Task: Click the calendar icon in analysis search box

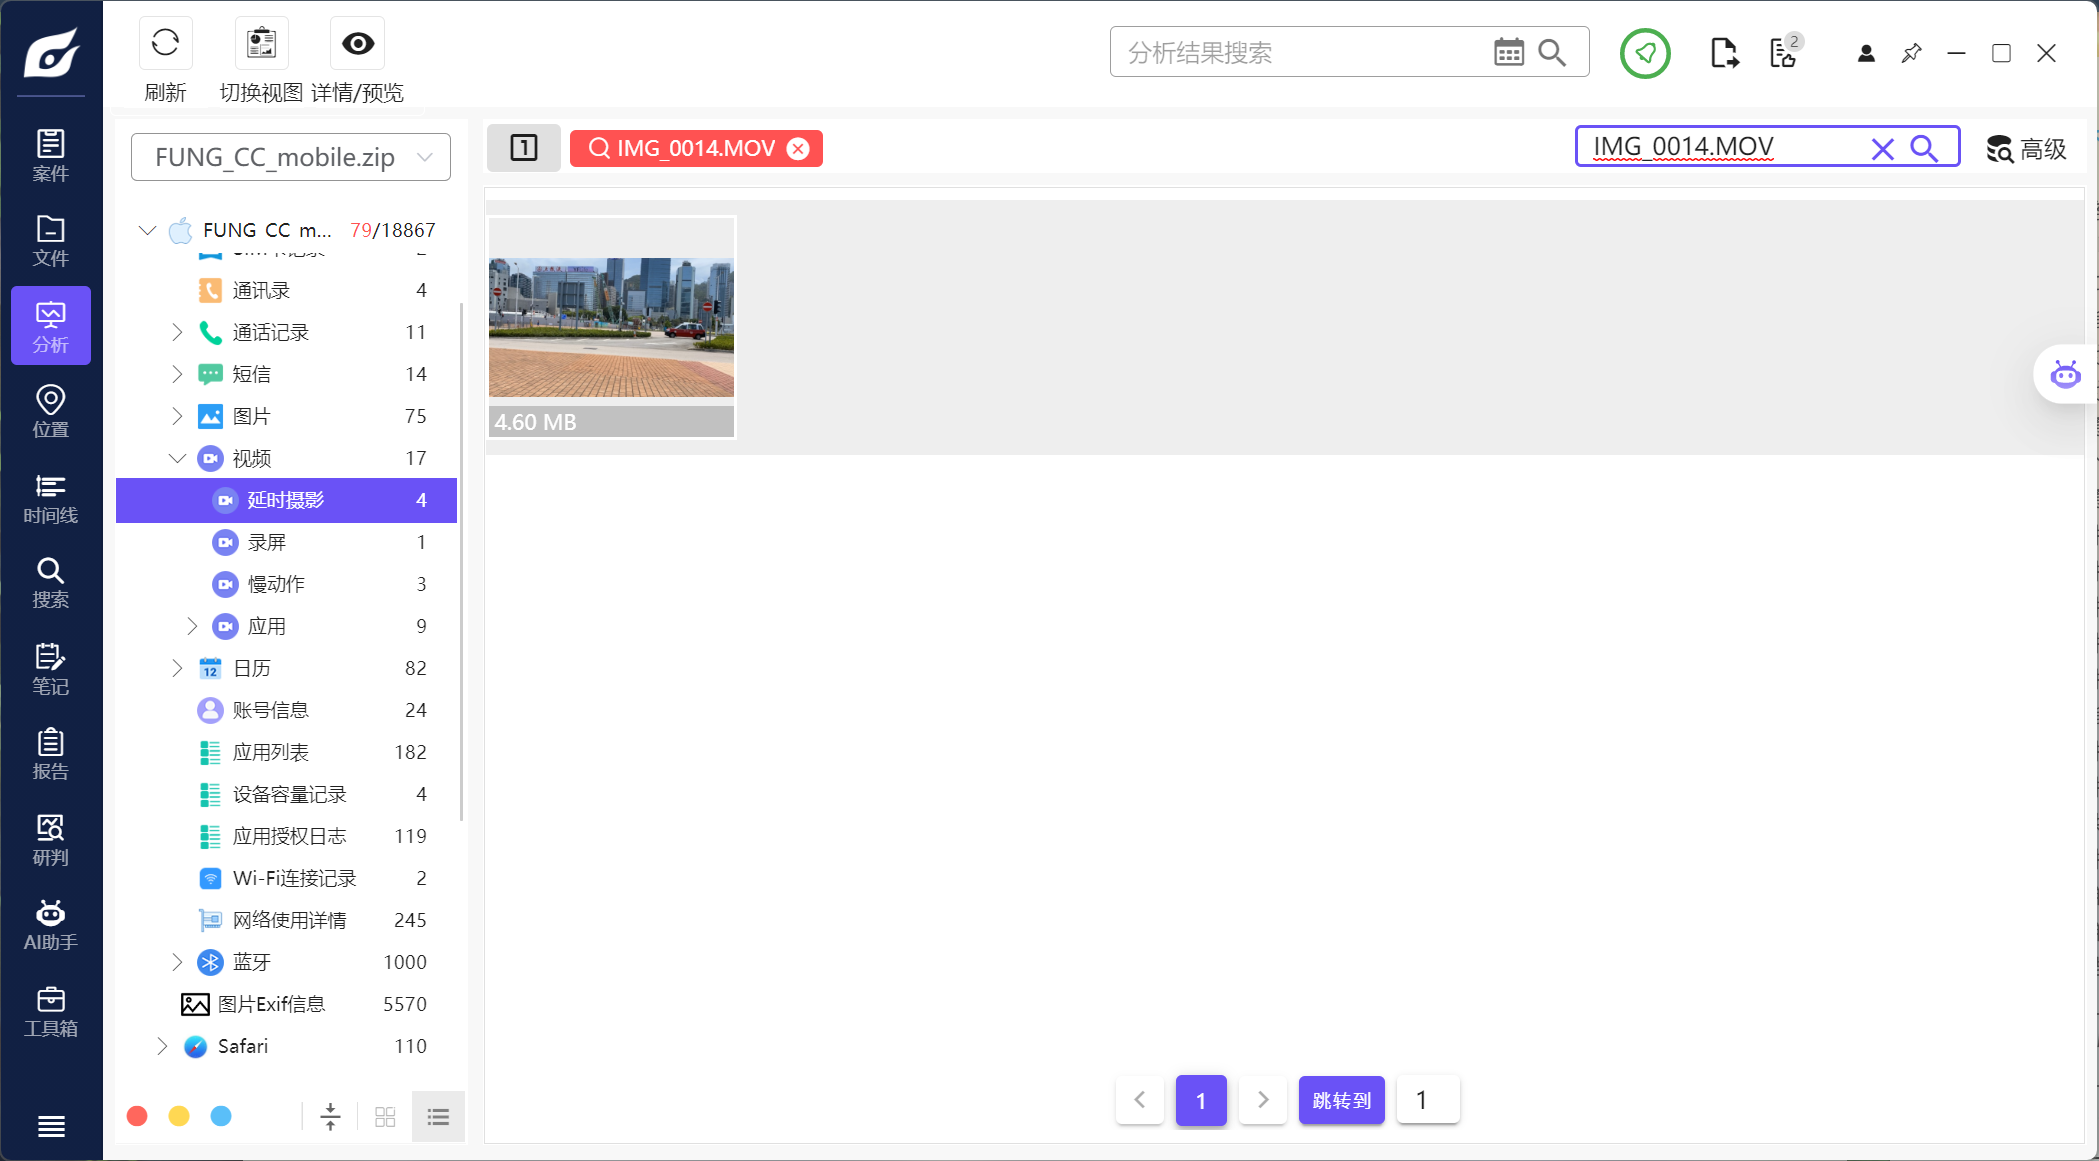Action: point(1508,52)
